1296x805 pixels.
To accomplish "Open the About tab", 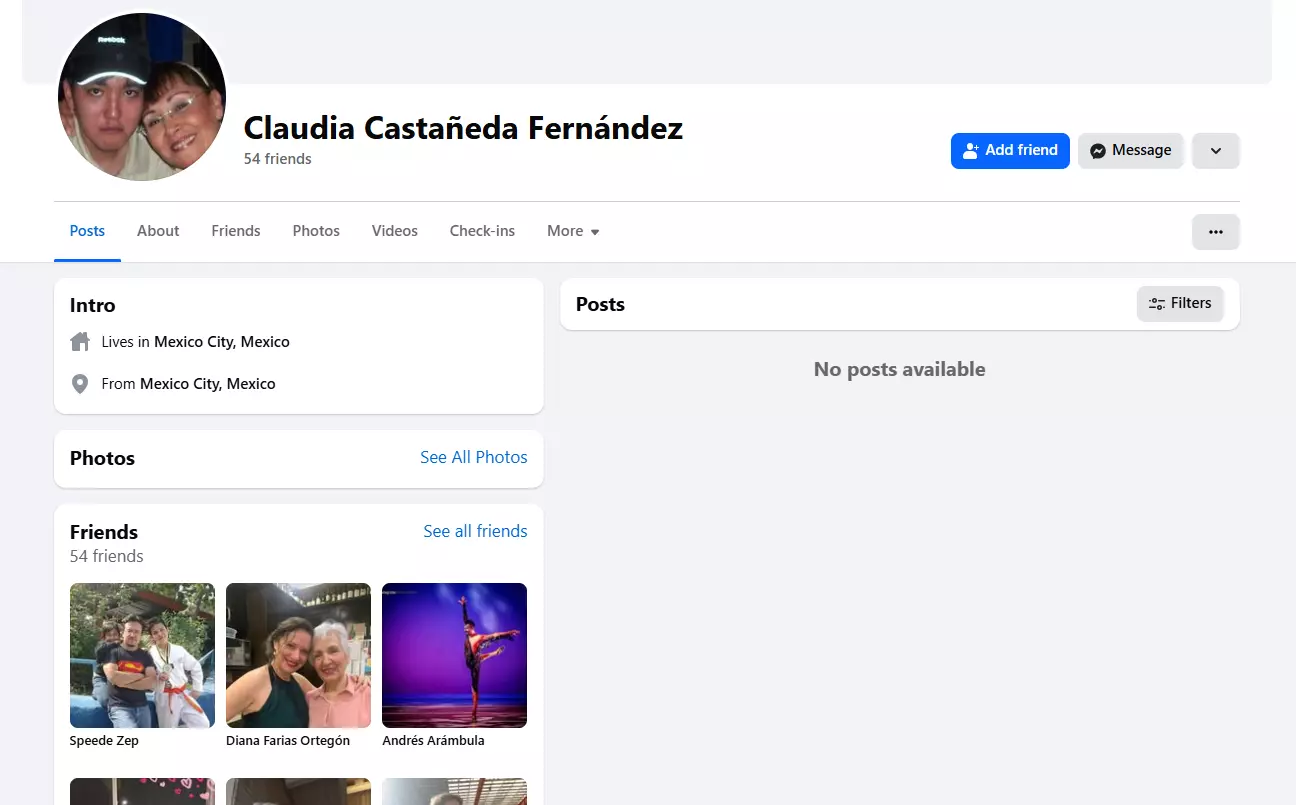I will pyautogui.click(x=158, y=231).
